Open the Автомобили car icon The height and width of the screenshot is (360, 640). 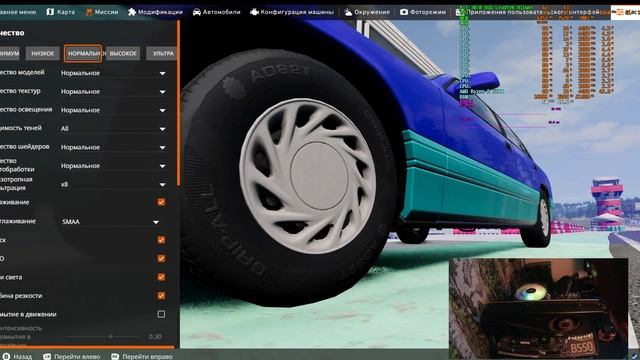pos(197,12)
